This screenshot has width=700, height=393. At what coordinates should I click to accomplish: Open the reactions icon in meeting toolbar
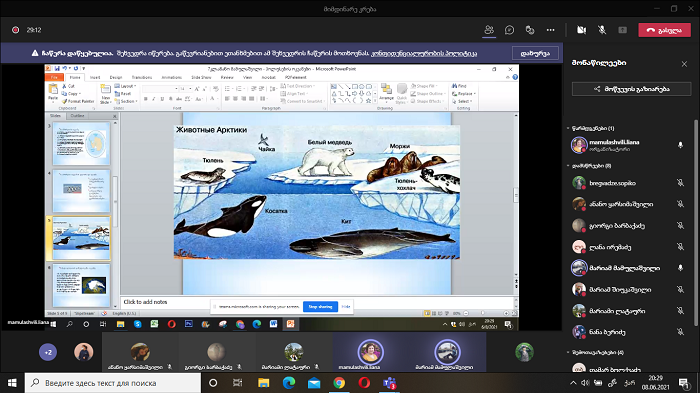530,30
